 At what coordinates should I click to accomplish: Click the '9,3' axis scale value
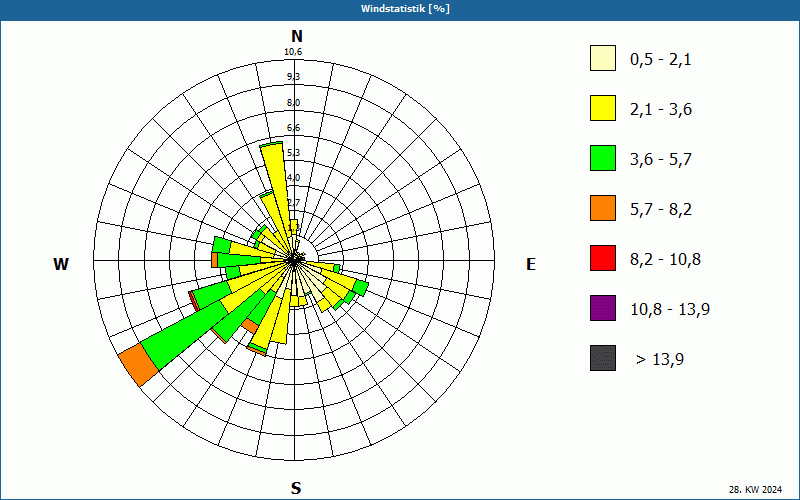click(x=293, y=77)
